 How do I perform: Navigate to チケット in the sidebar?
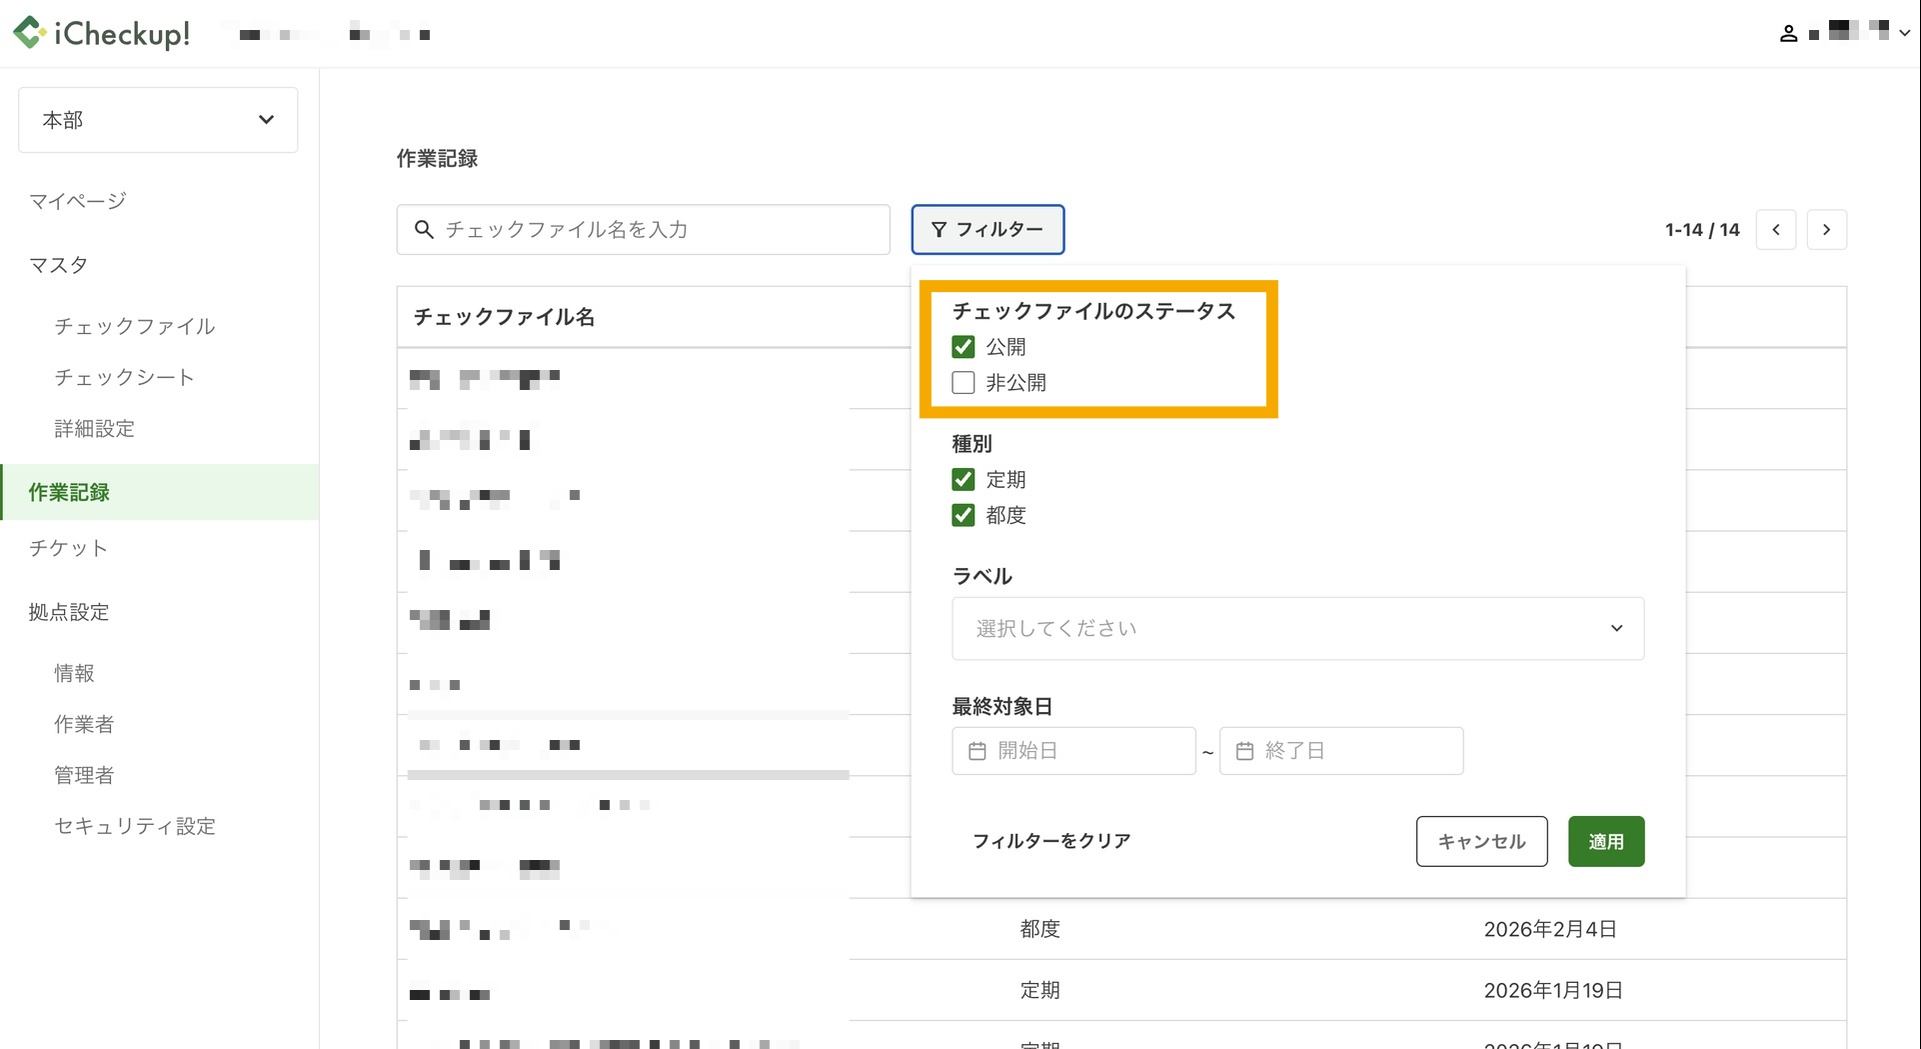[x=68, y=548]
